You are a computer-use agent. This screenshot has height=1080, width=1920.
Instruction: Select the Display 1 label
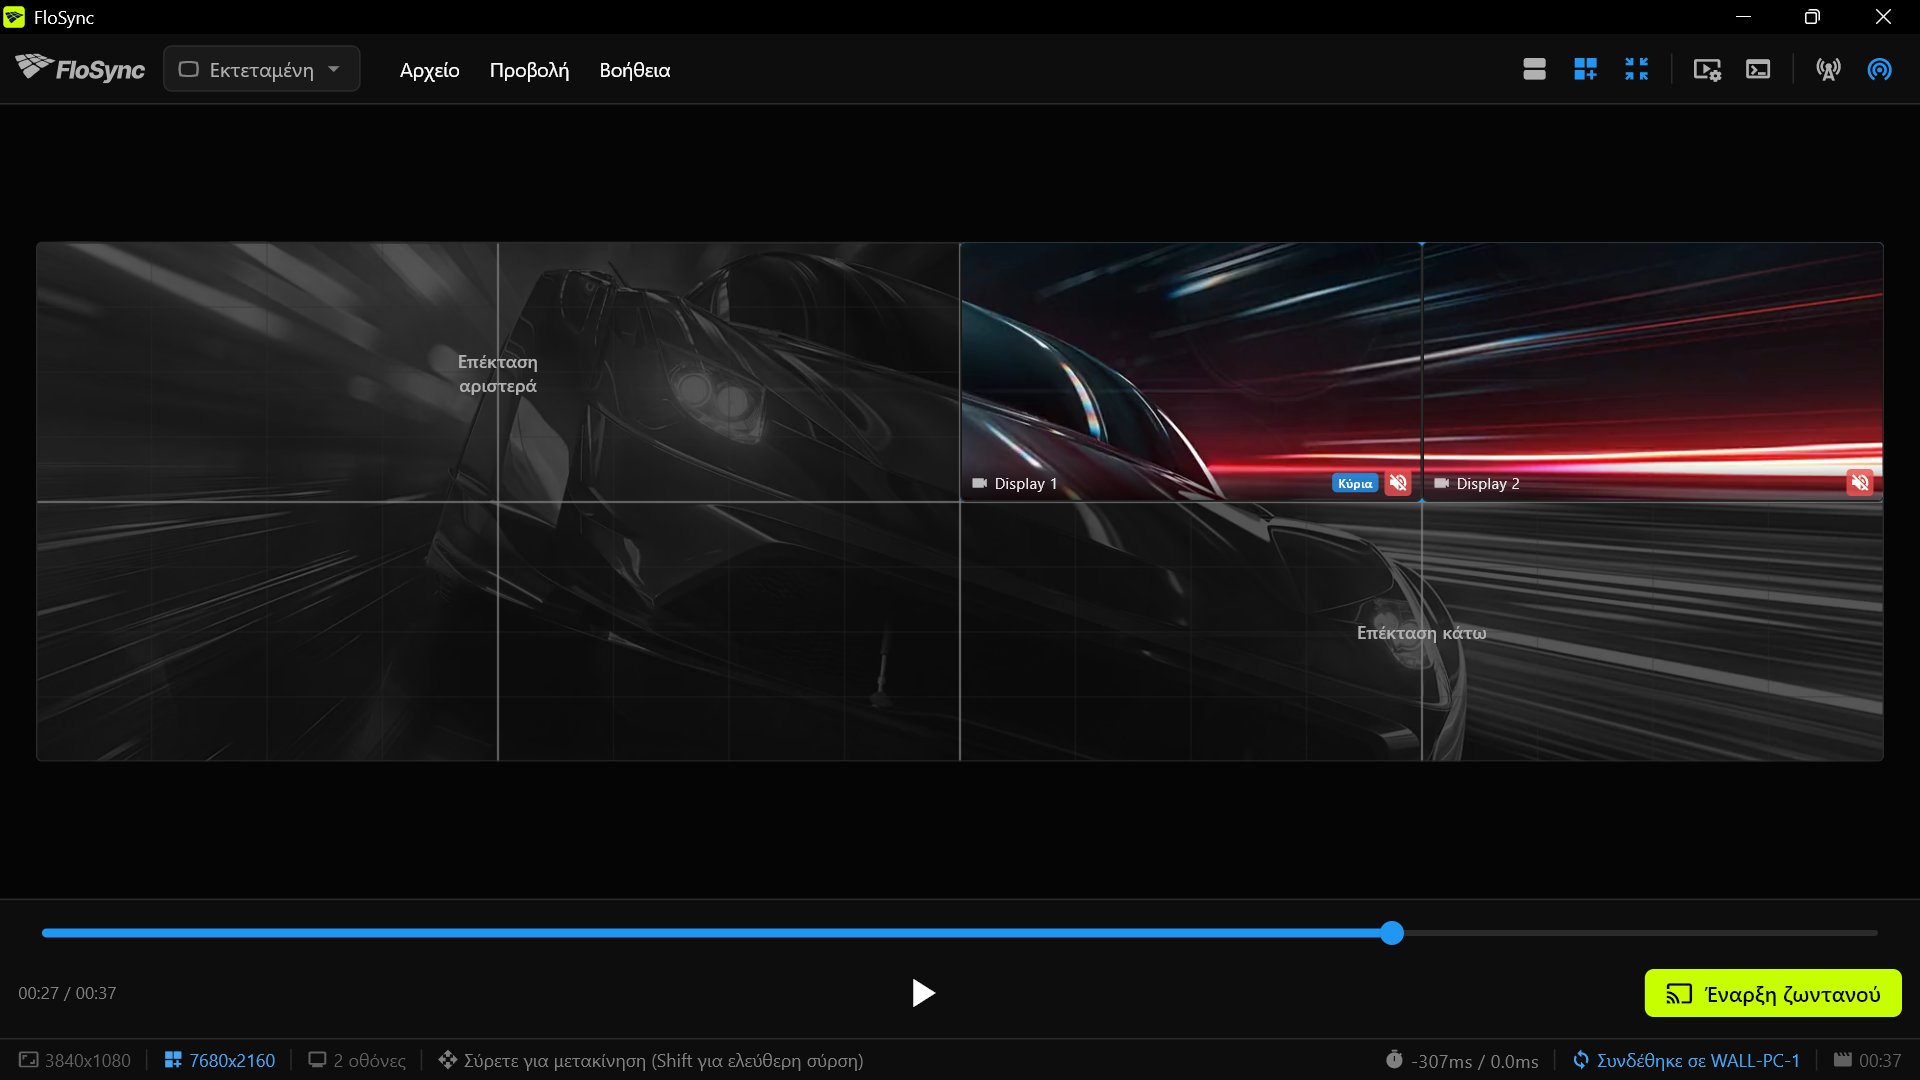[x=1025, y=483]
